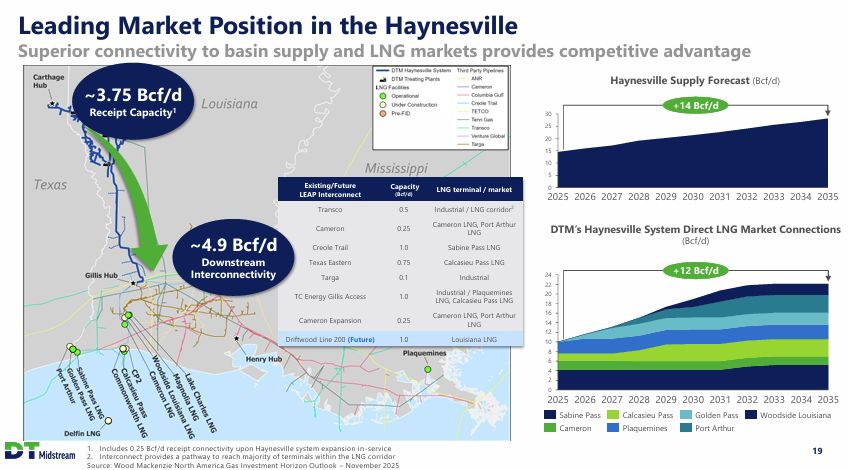848x470 pixels.
Task: Click the 'Lake Charles LNG' map label
Action: (201, 403)
